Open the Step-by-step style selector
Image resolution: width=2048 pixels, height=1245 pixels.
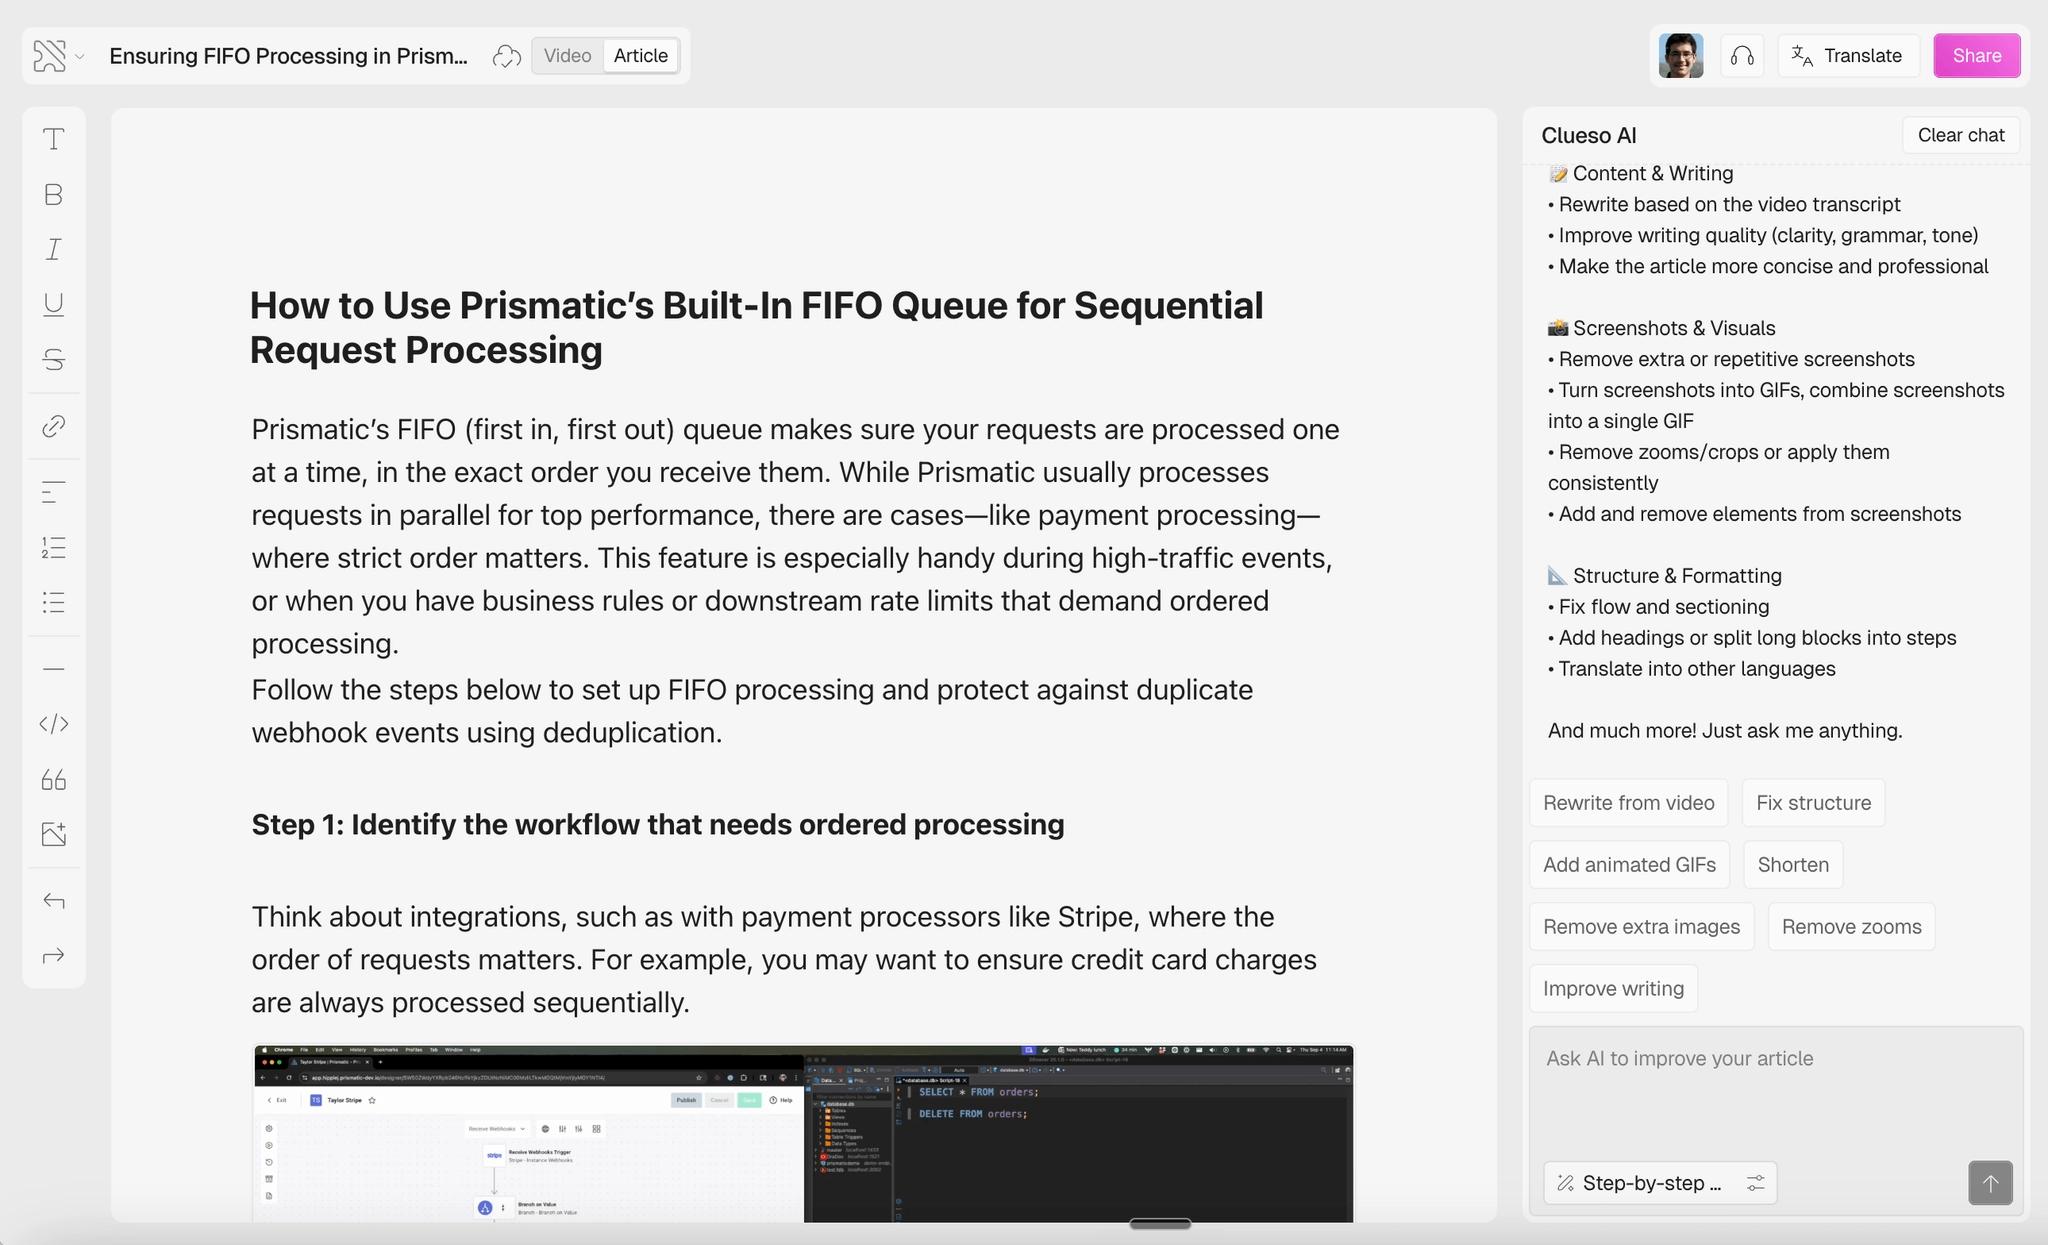[x=1659, y=1183]
